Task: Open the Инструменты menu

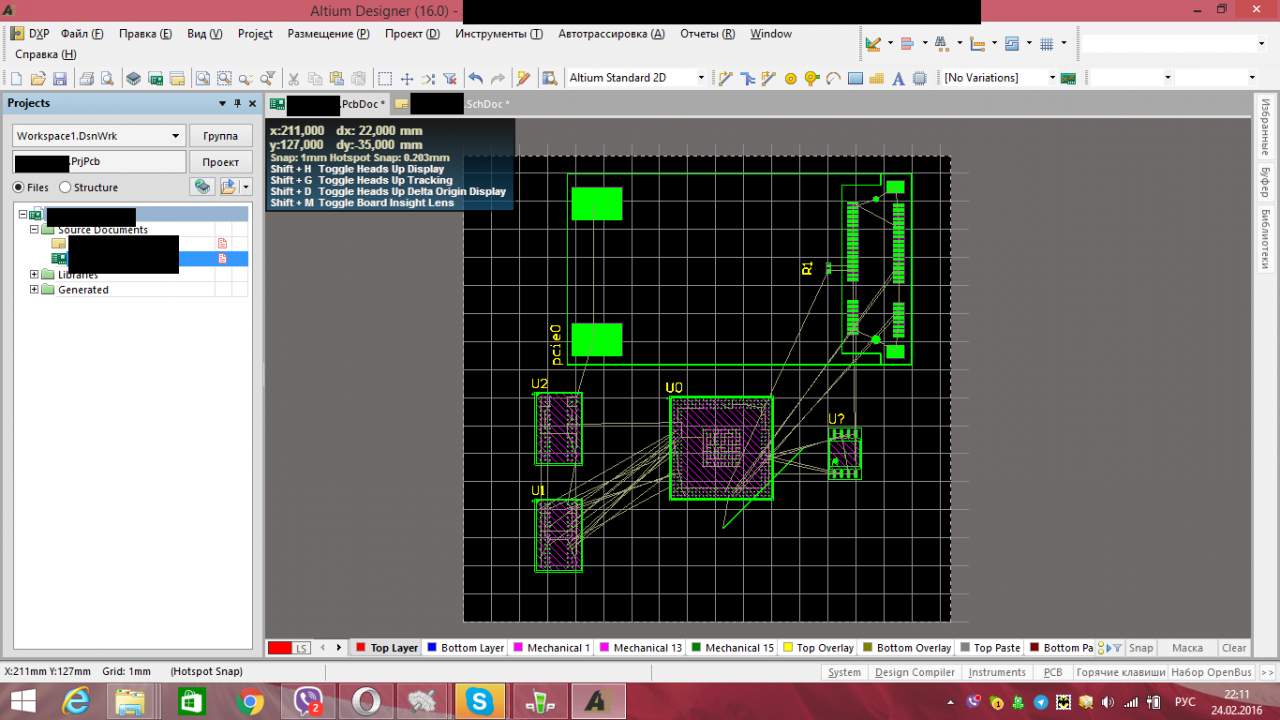Action: [498, 34]
